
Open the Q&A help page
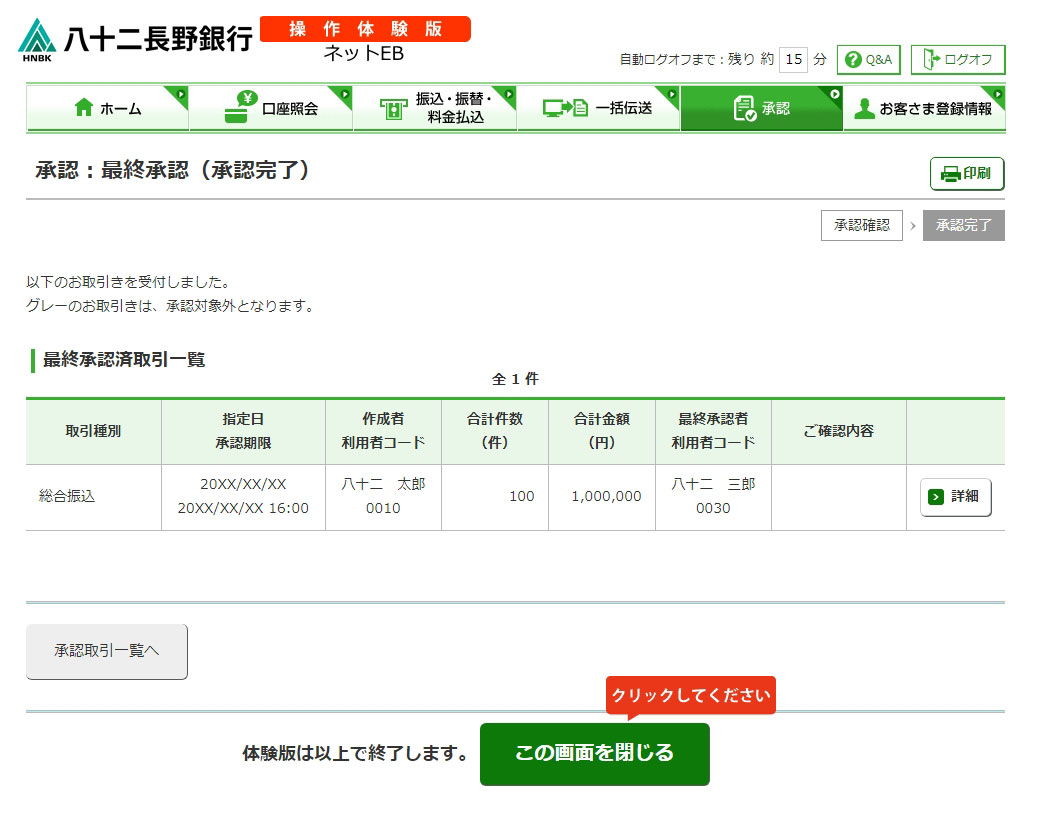[x=868, y=60]
